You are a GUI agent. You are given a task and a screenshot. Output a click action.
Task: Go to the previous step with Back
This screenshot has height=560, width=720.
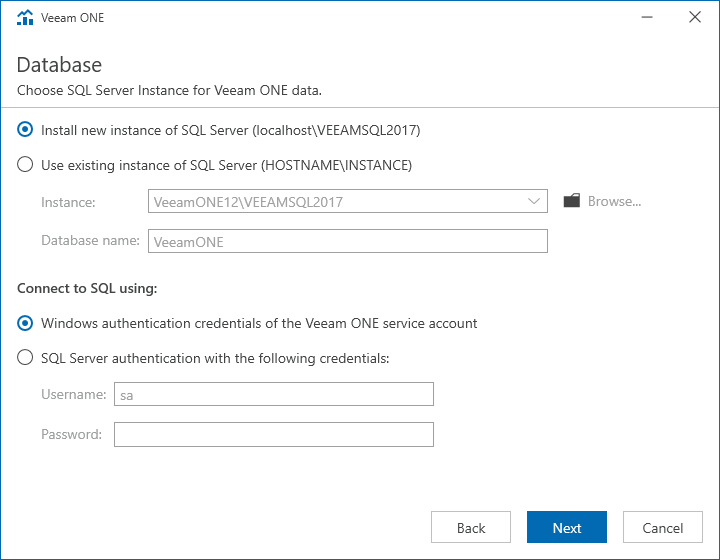(x=471, y=527)
